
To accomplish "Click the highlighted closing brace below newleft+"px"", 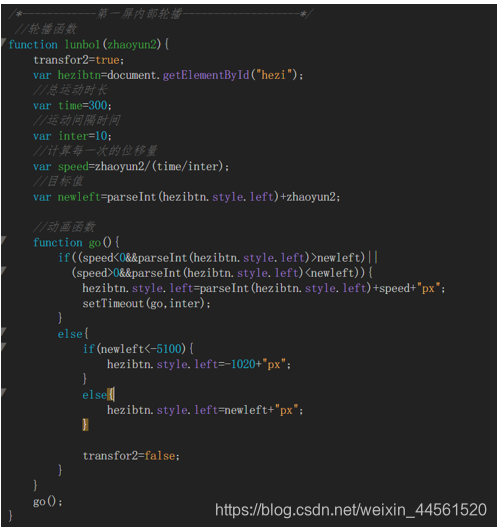I will 85,425.
